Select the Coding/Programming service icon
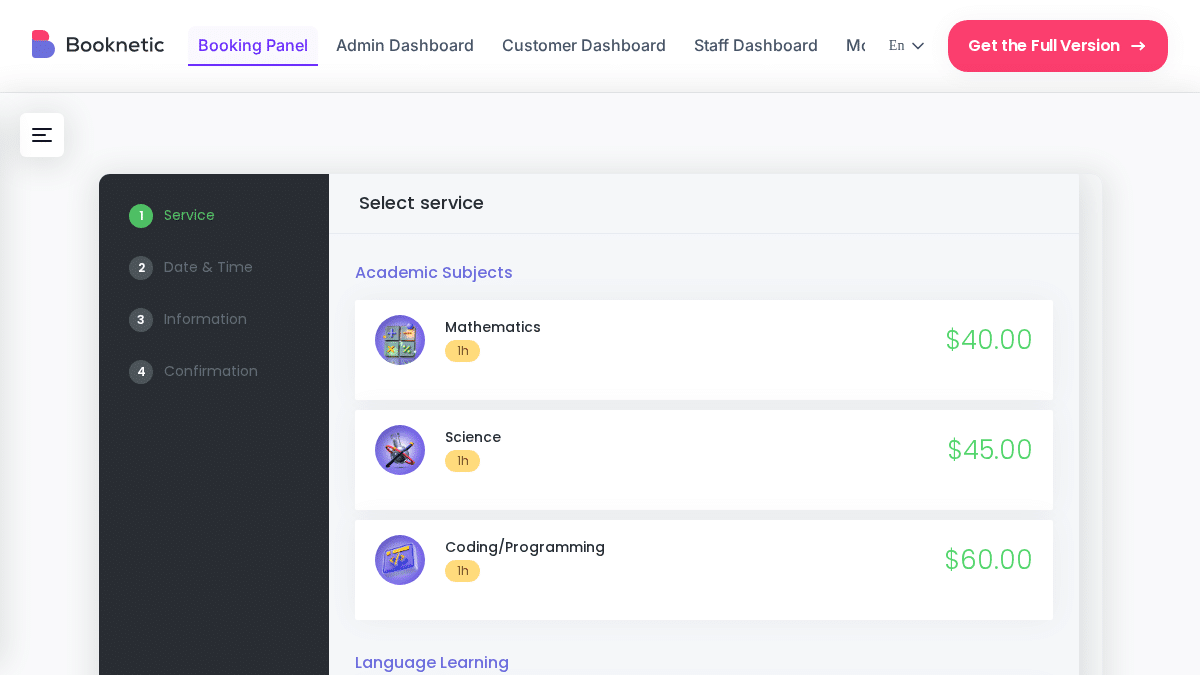1200x675 pixels. [x=400, y=560]
